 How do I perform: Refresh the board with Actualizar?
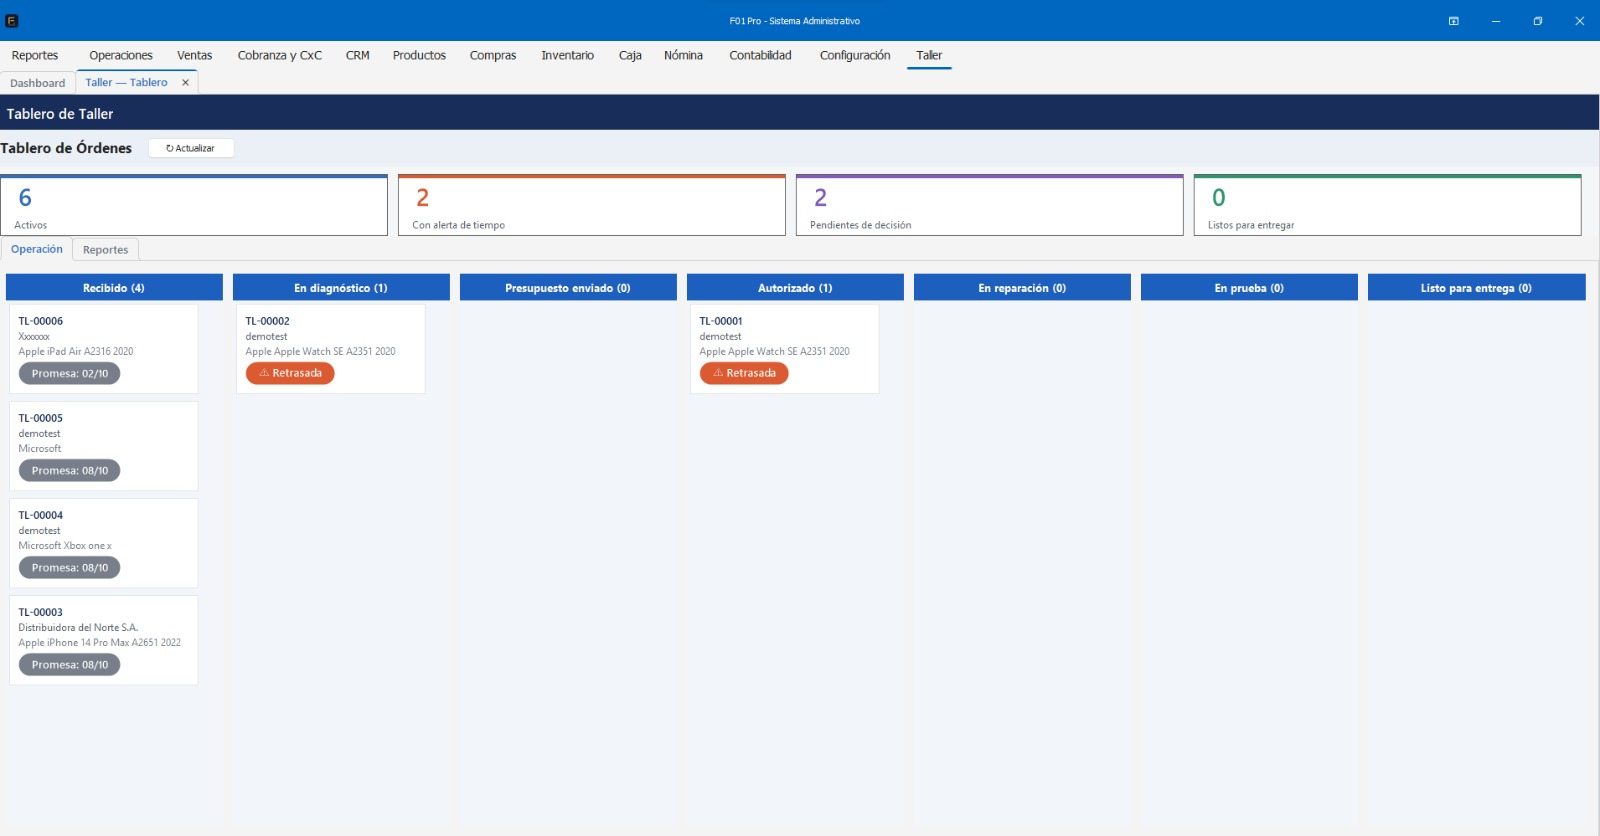coord(191,148)
